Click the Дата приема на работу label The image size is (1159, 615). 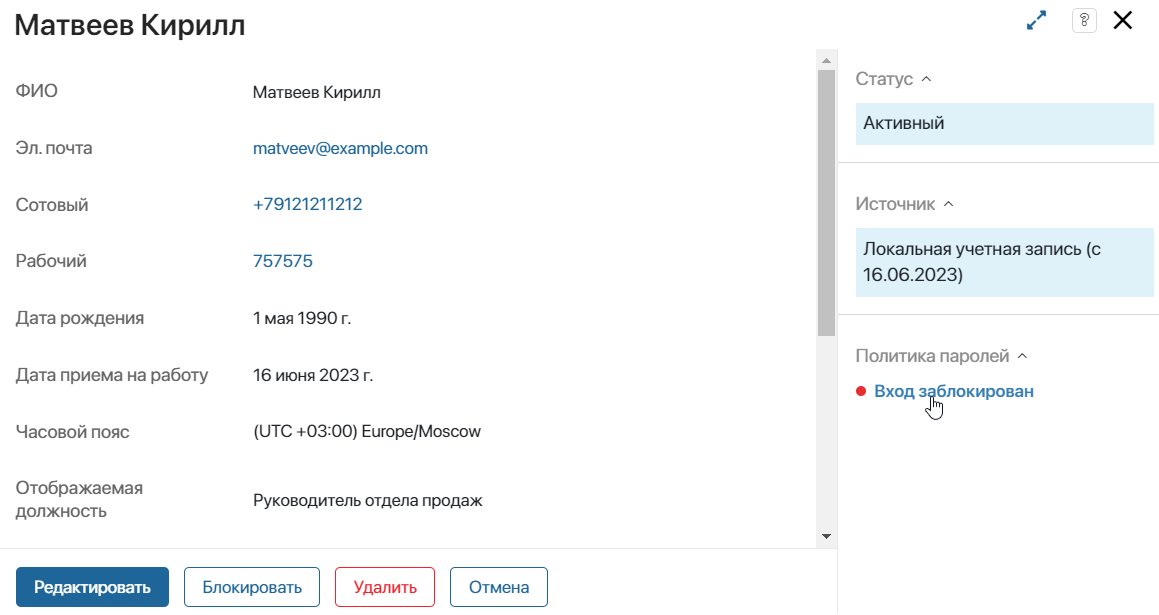tap(112, 375)
